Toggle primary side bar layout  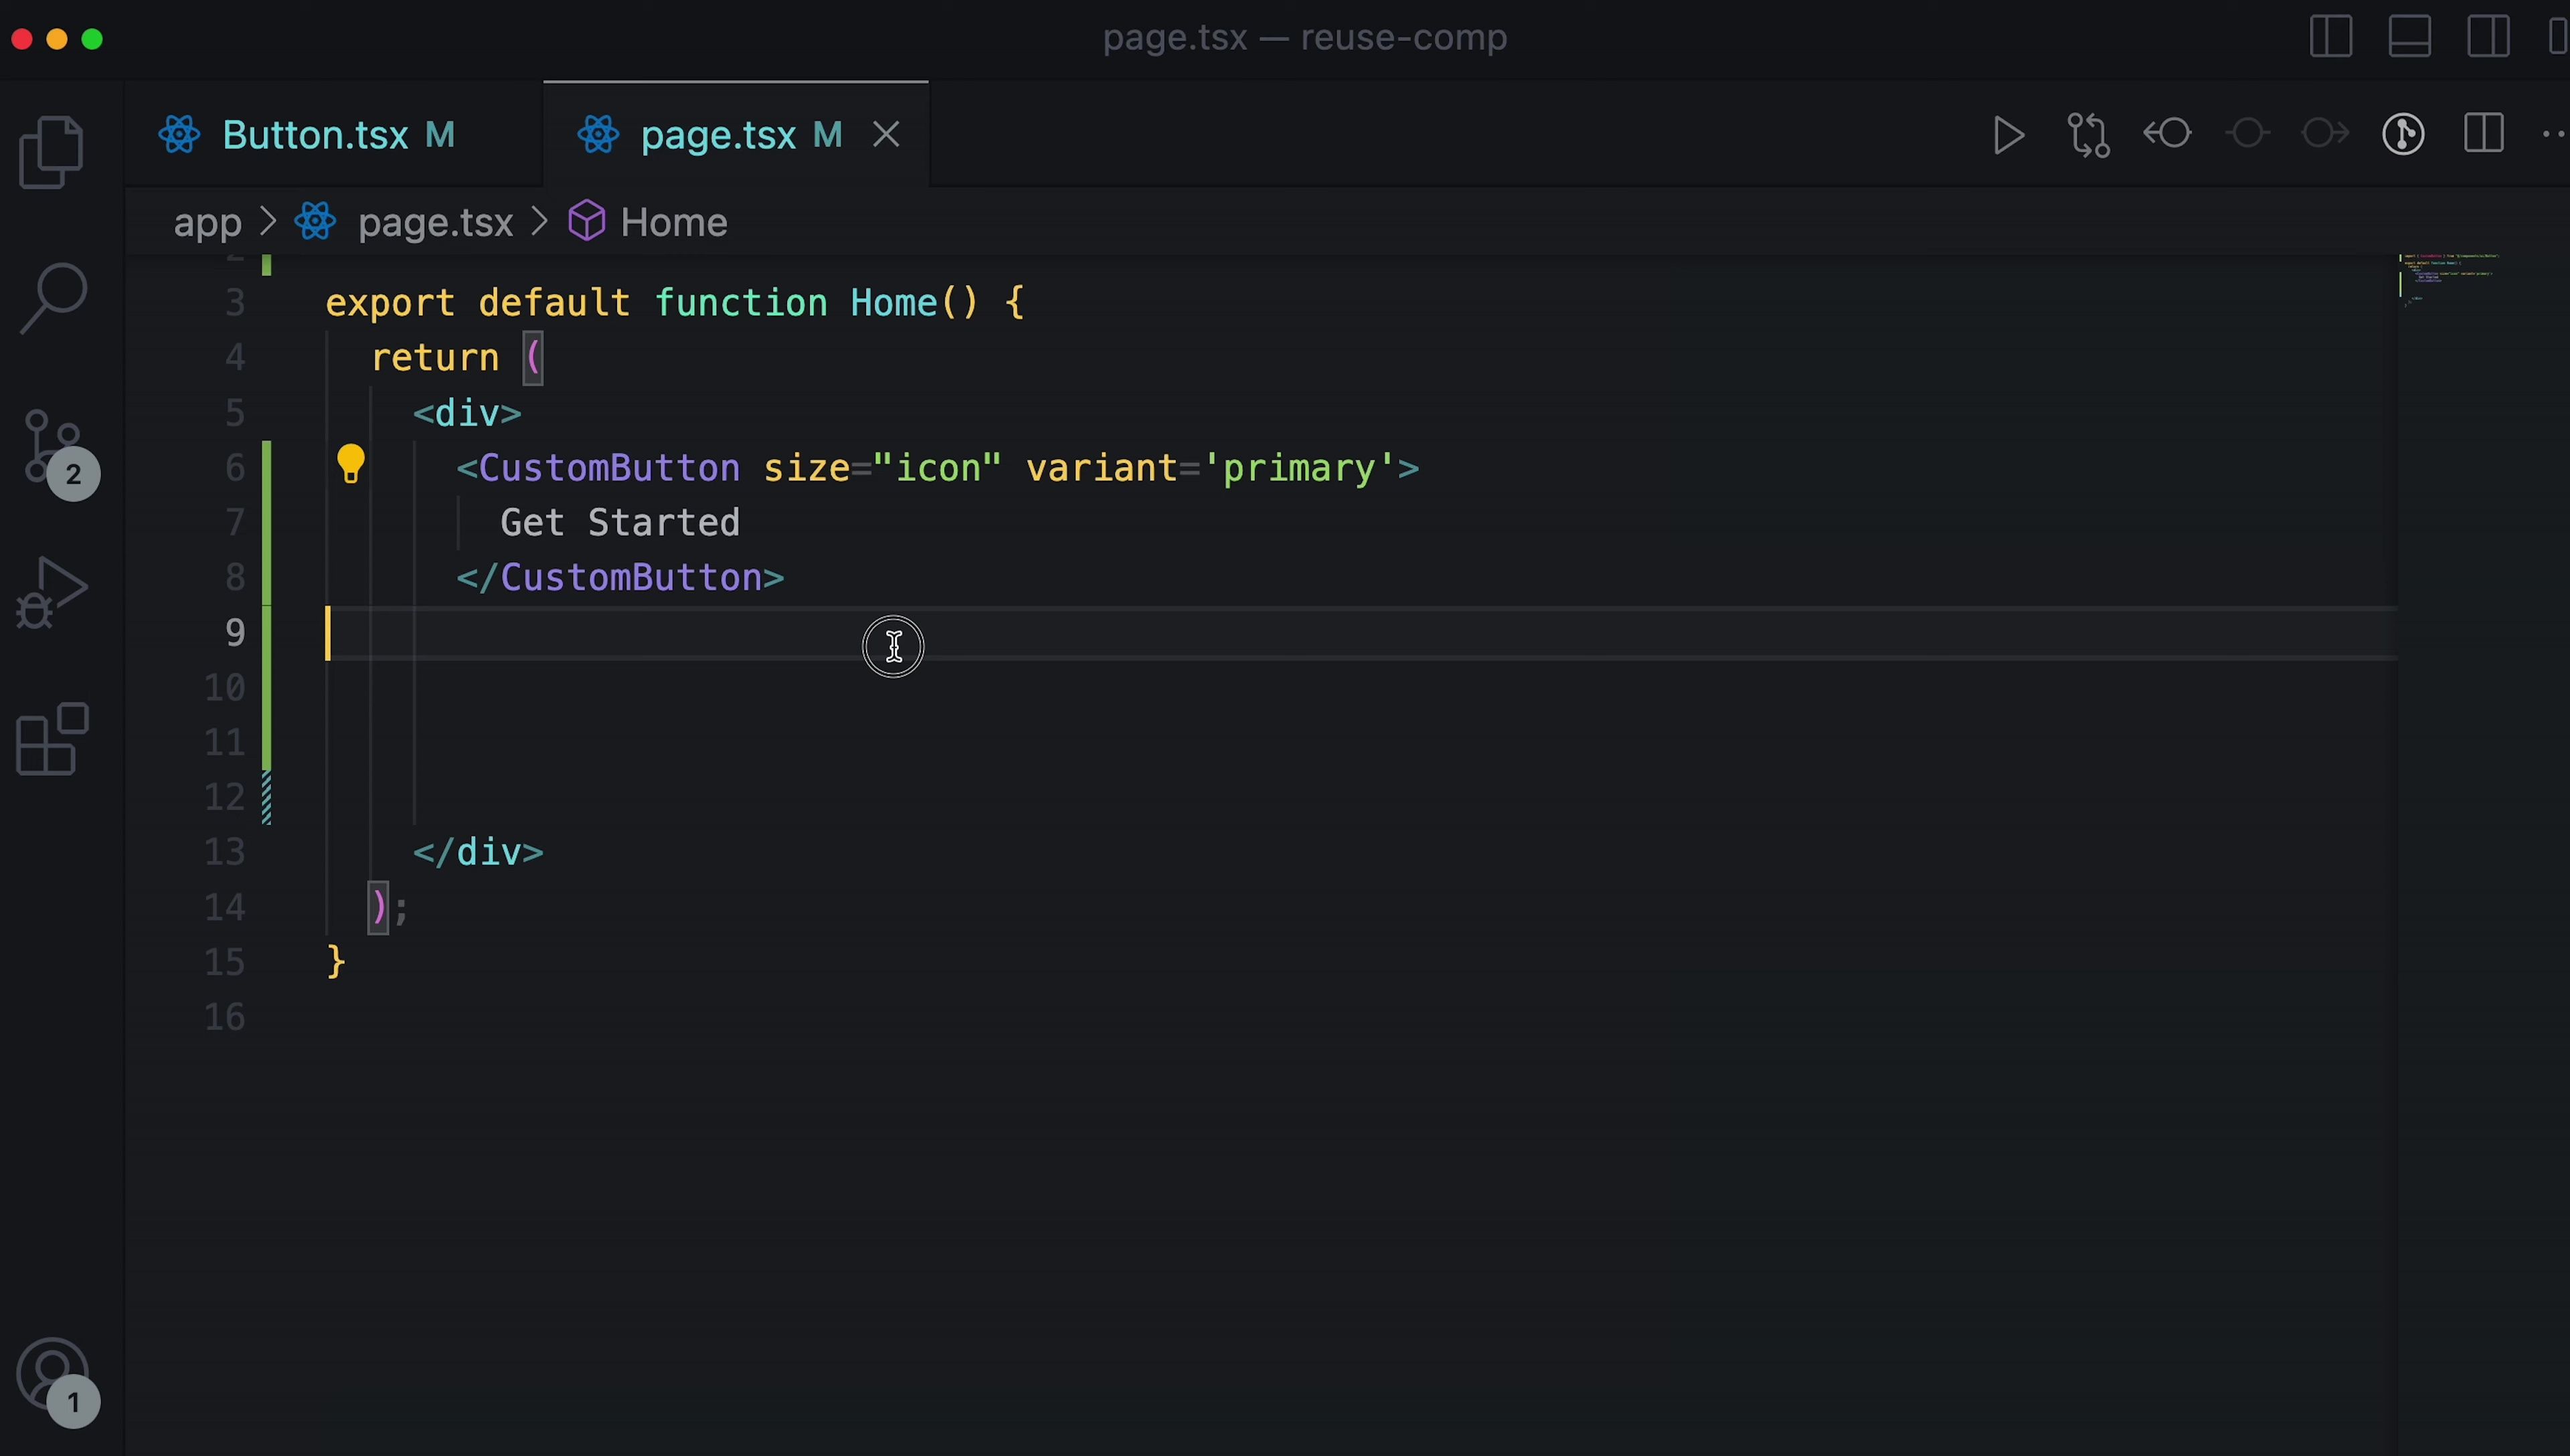(2331, 37)
